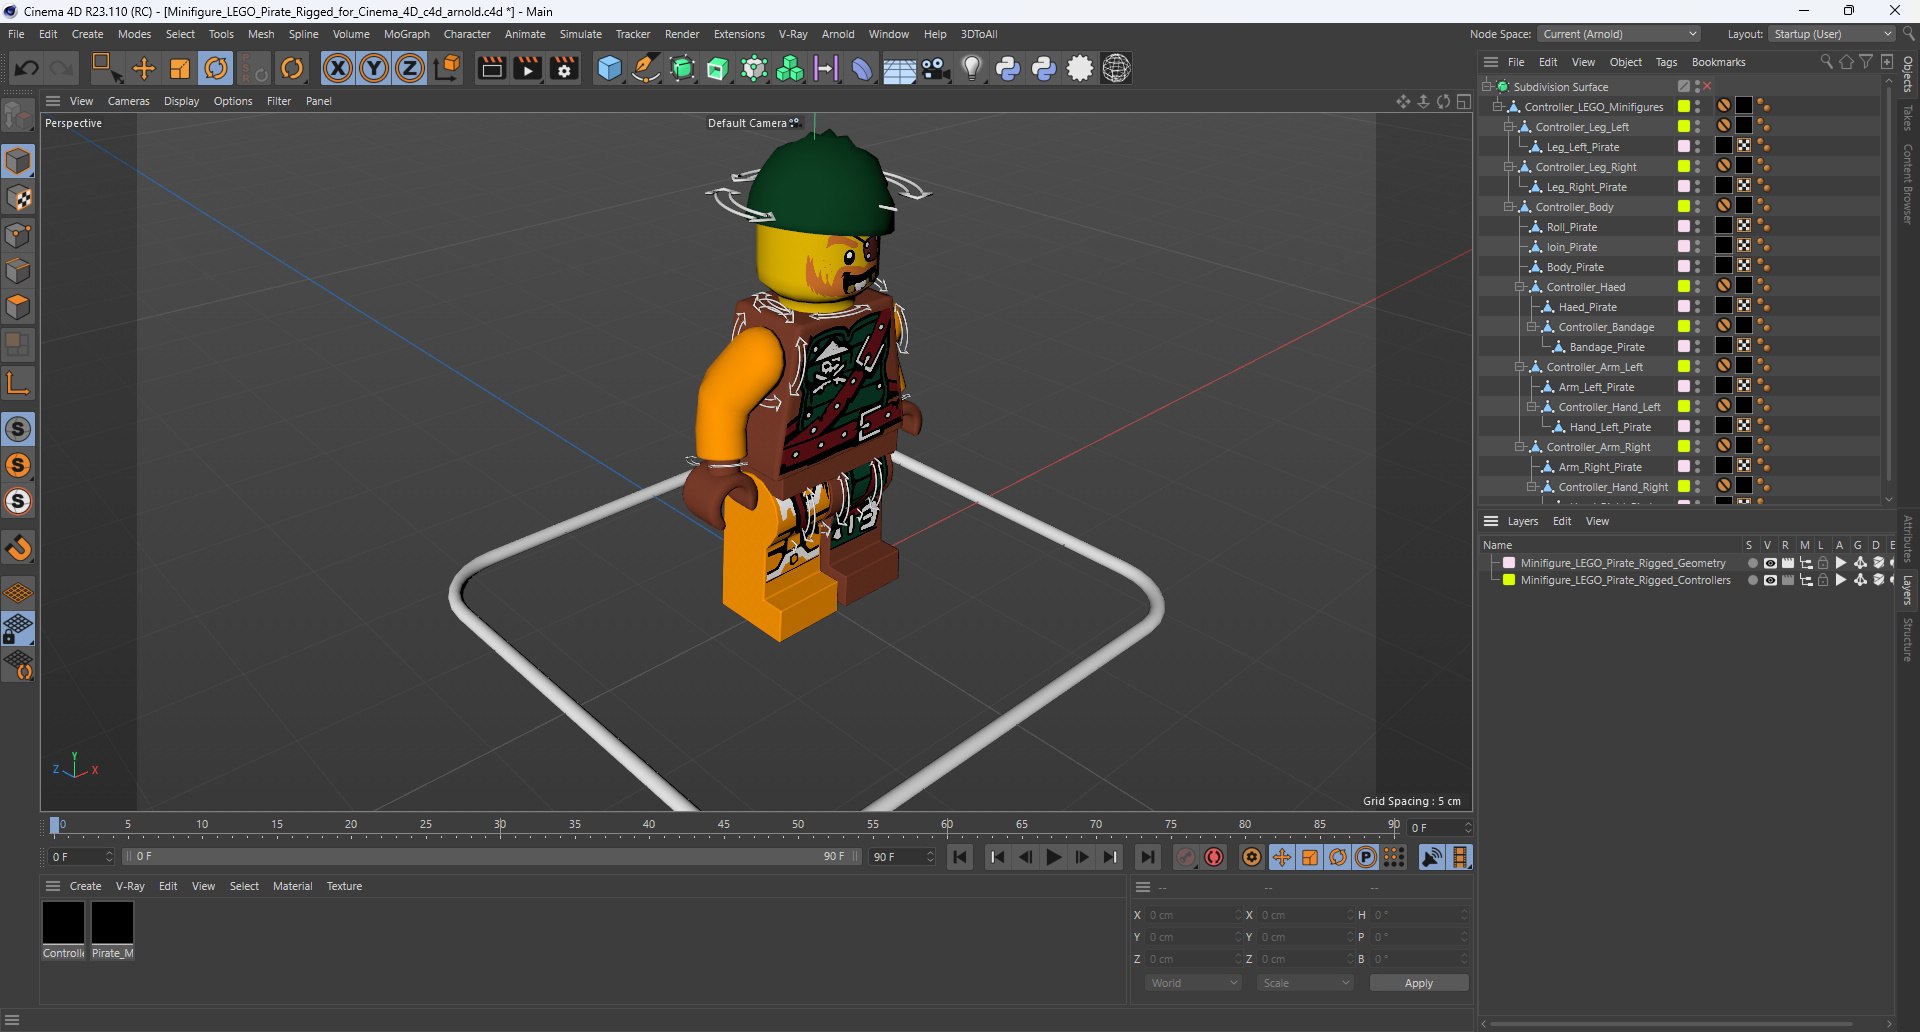Screen dimensions: 1920x1032
Task: Switch to Texture mode checker icon
Action: pyautogui.click(x=18, y=198)
